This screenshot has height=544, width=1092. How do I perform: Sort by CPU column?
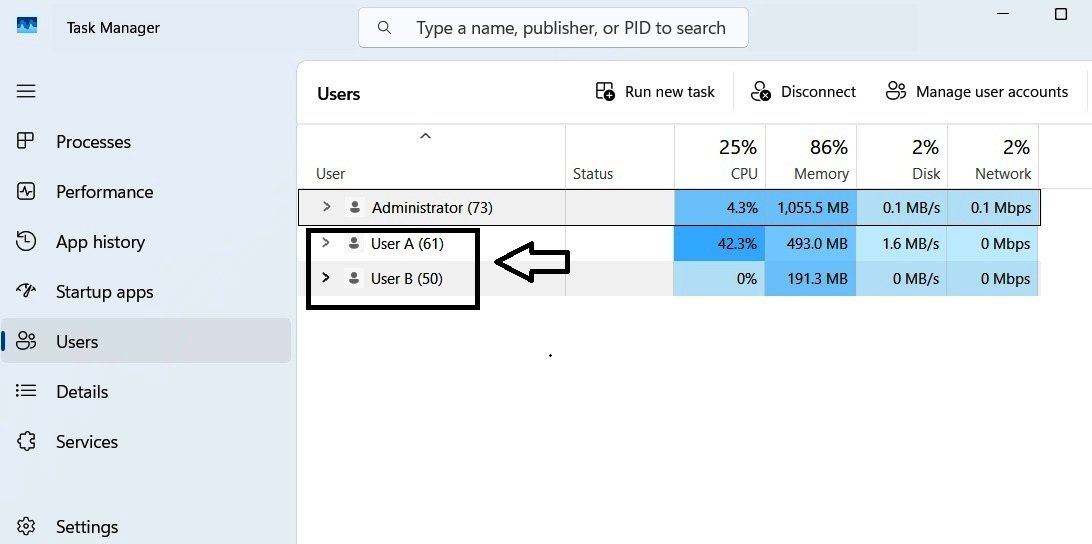pyautogui.click(x=719, y=157)
